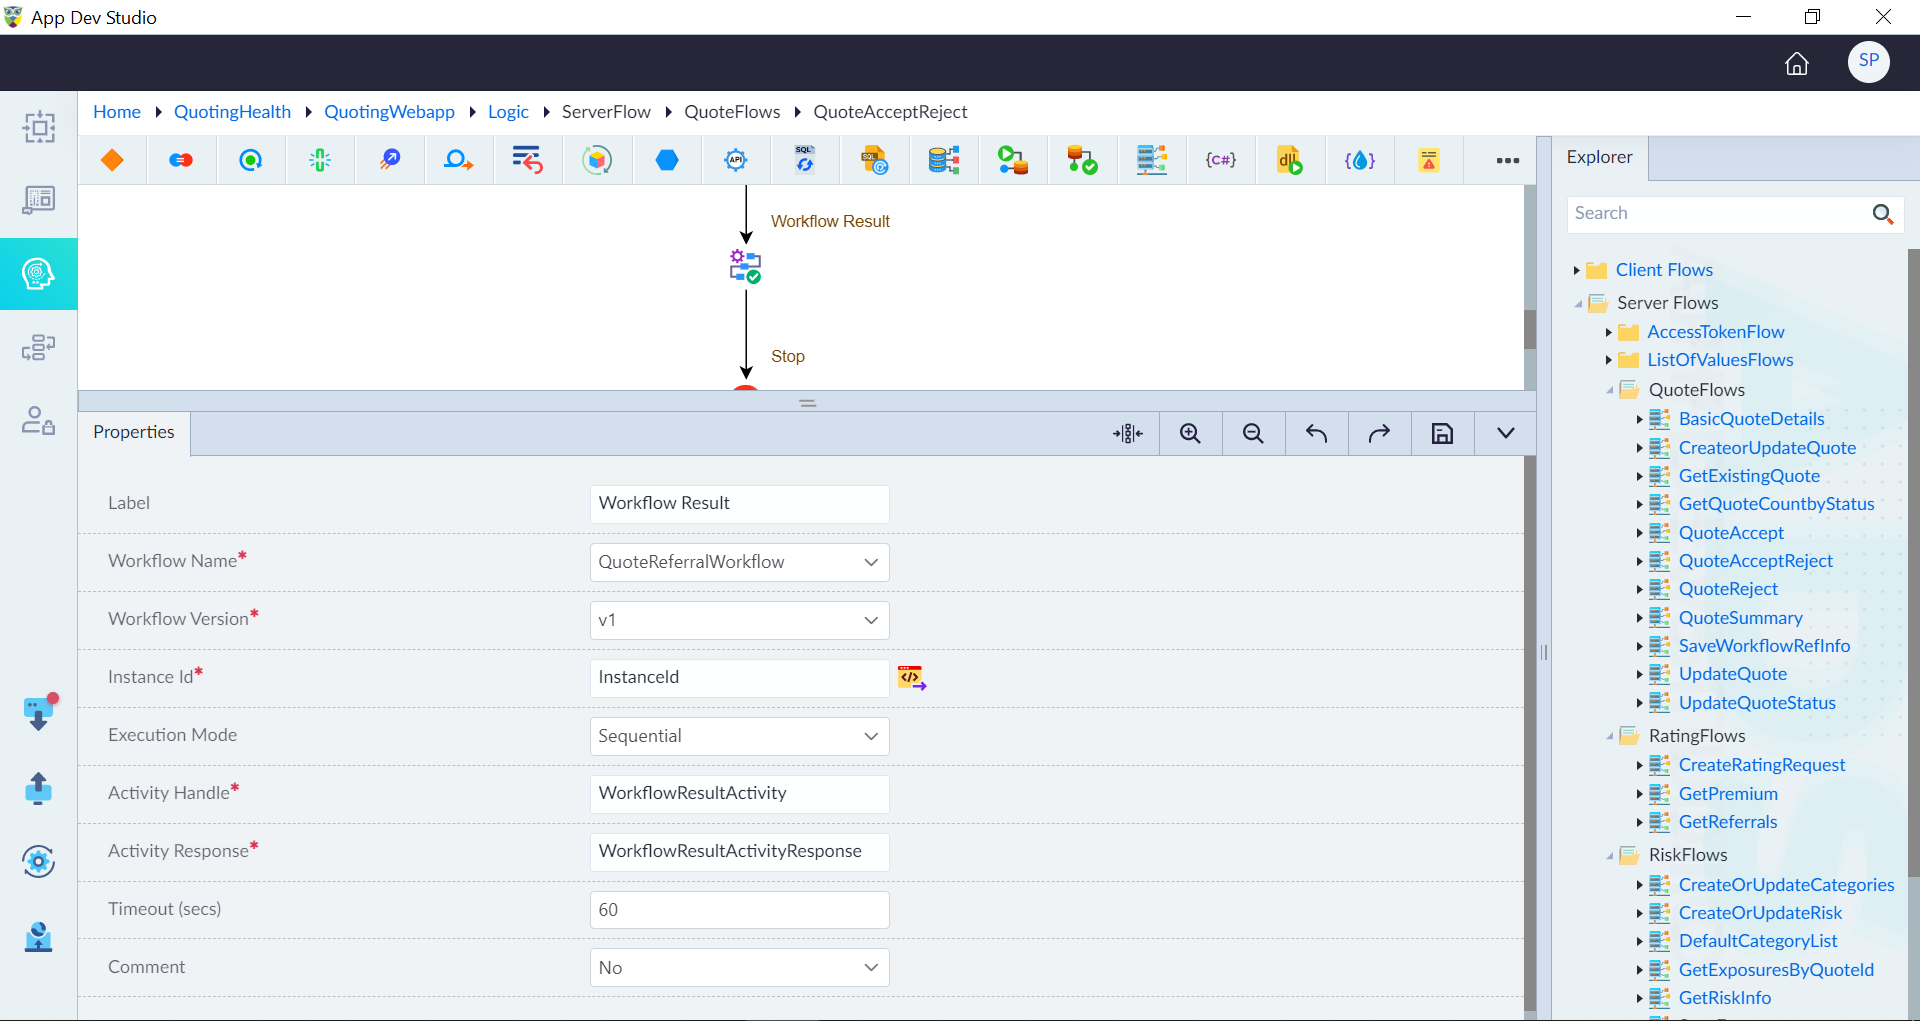Open UpdateQuoteStatus flow in tree
This screenshot has height=1021, width=1920.
click(x=1757, y=703)
